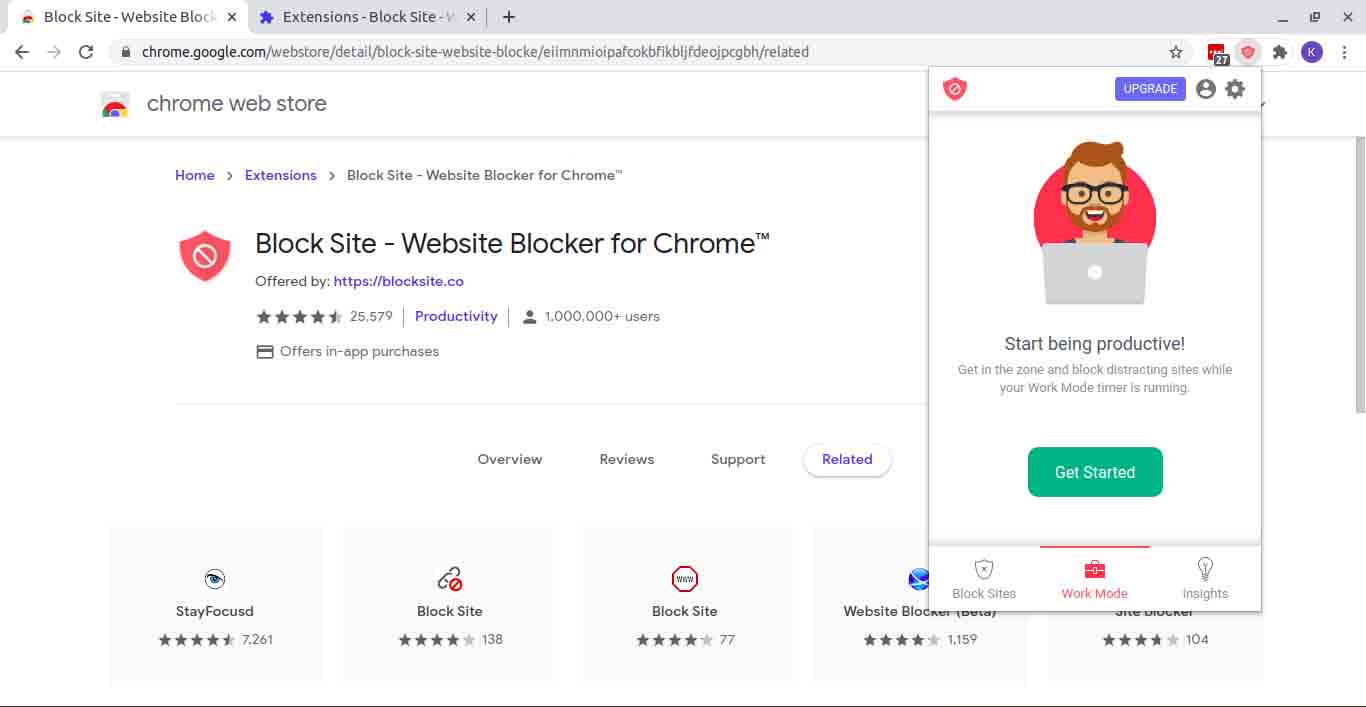
Task: Click the green Get Started button
Action: coord(1095,472)
